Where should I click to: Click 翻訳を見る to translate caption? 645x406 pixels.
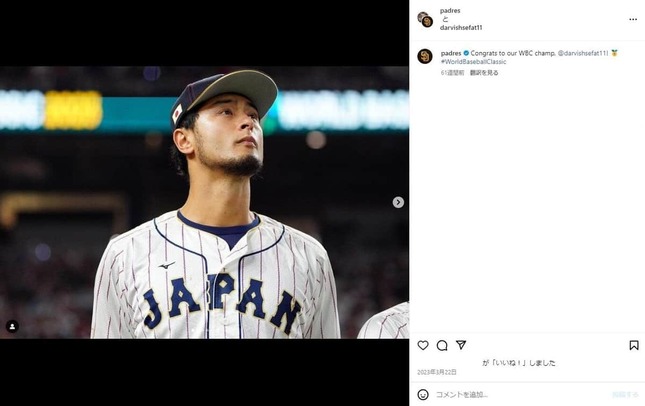pyautogui.click(x=484, y=73)
